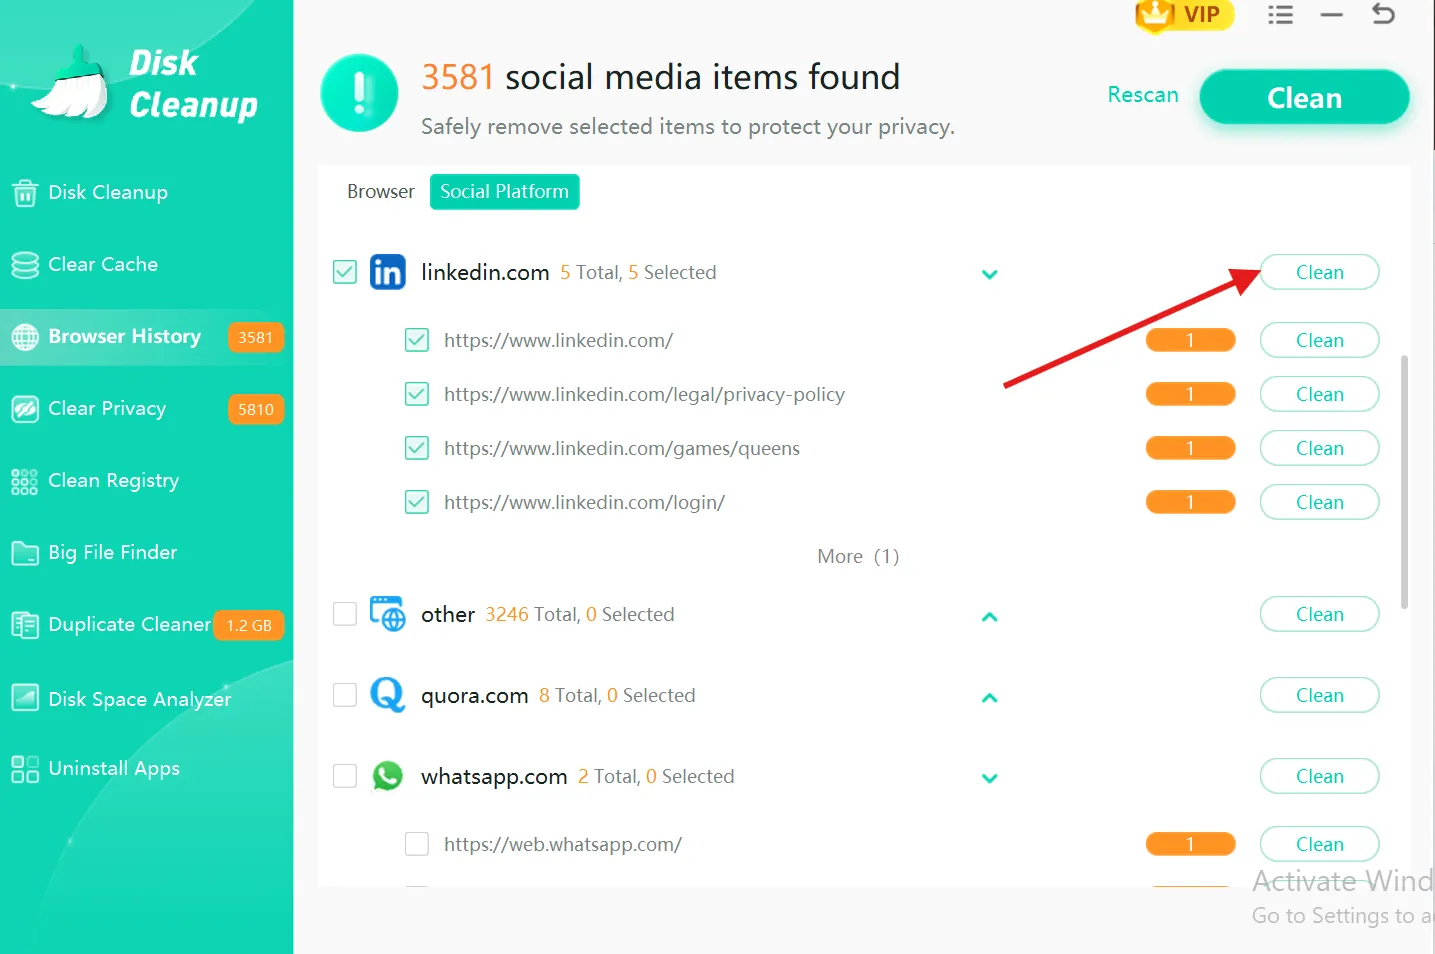Click the 1.2 GB badge on Duplicate Cleaner
The height and width of the screenshot is (954, 1435).
coord(249,626)
